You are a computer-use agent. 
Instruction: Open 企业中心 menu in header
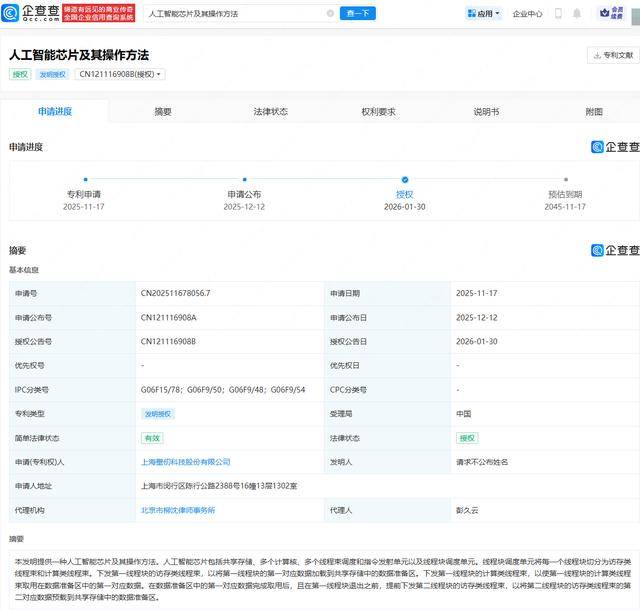(x=527, y=14)
